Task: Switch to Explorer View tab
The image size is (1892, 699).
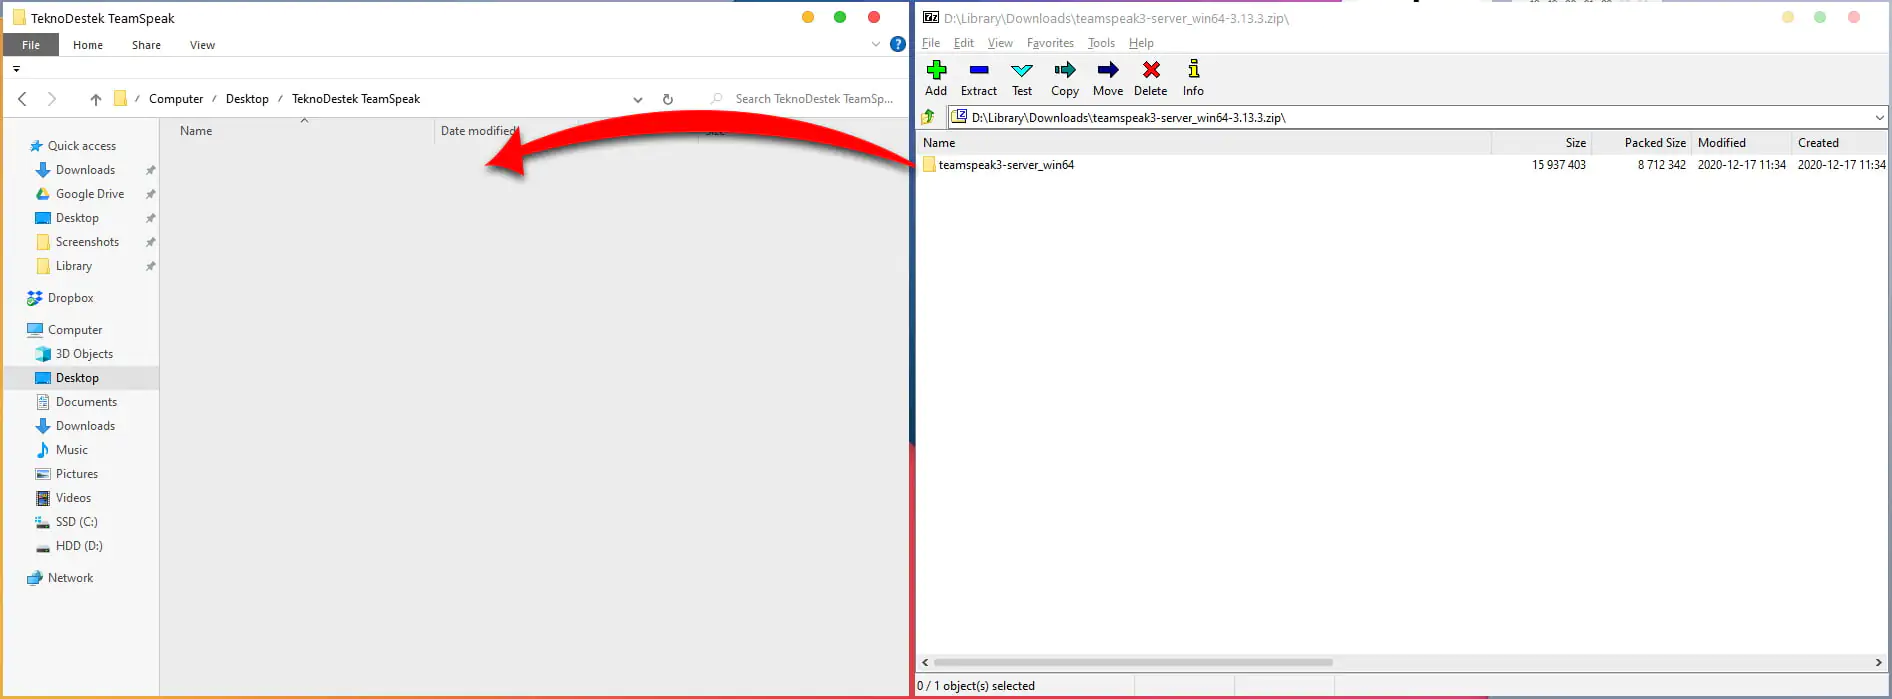Action: point(202,45)
